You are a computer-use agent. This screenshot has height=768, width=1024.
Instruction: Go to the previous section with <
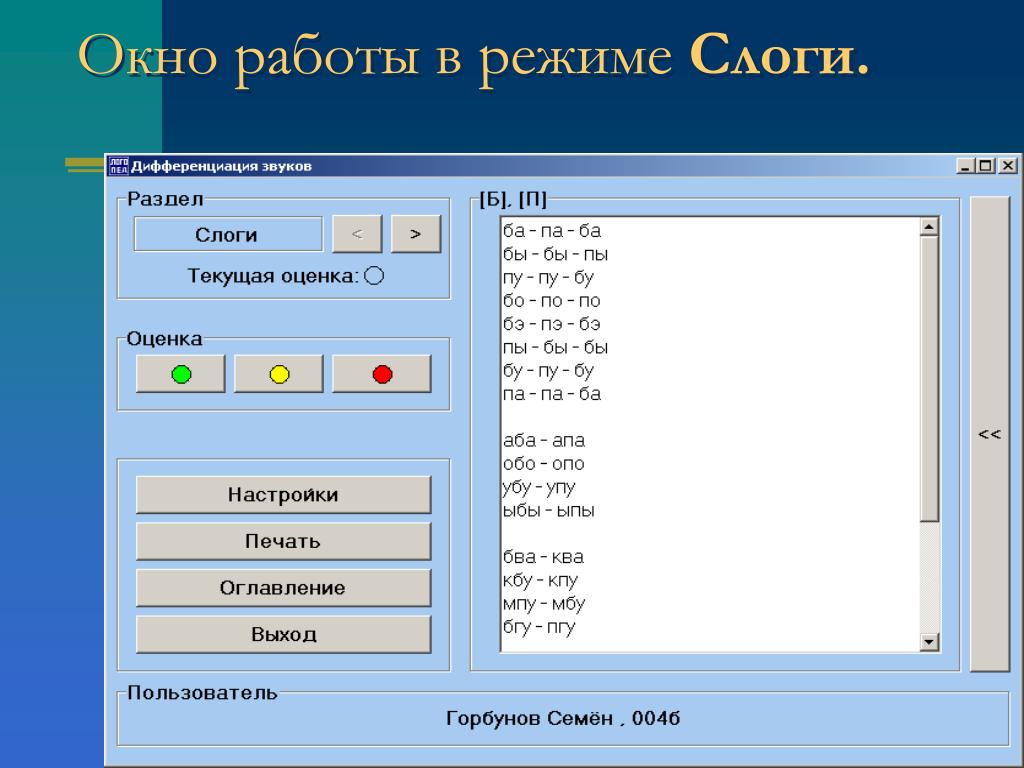(x=357, y=234)
